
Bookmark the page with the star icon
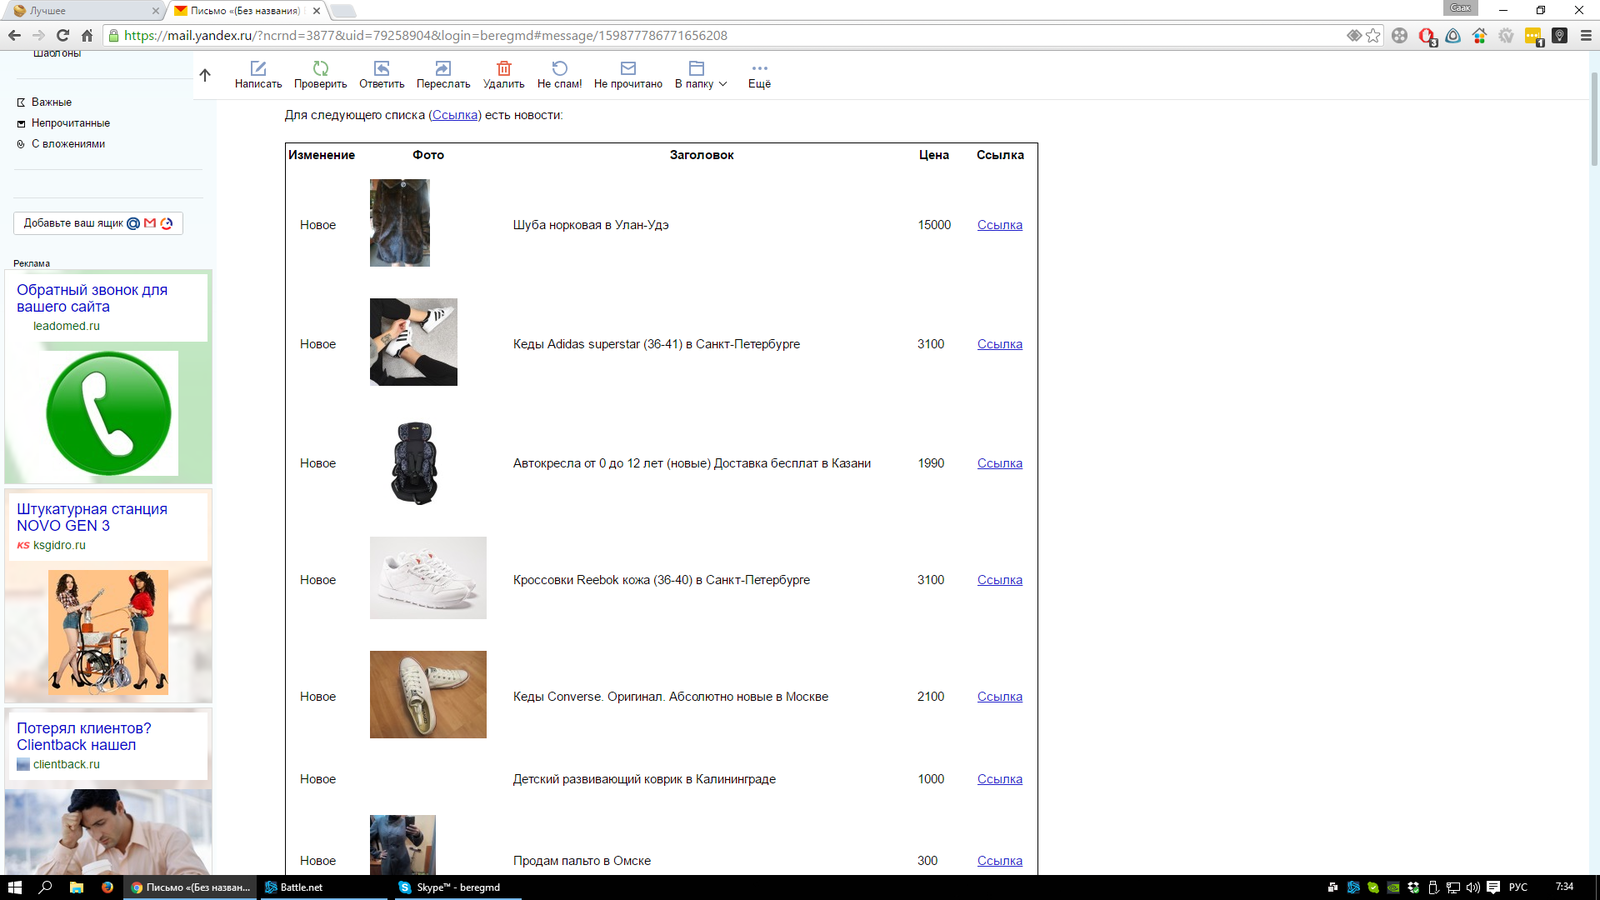(1373, 35)
